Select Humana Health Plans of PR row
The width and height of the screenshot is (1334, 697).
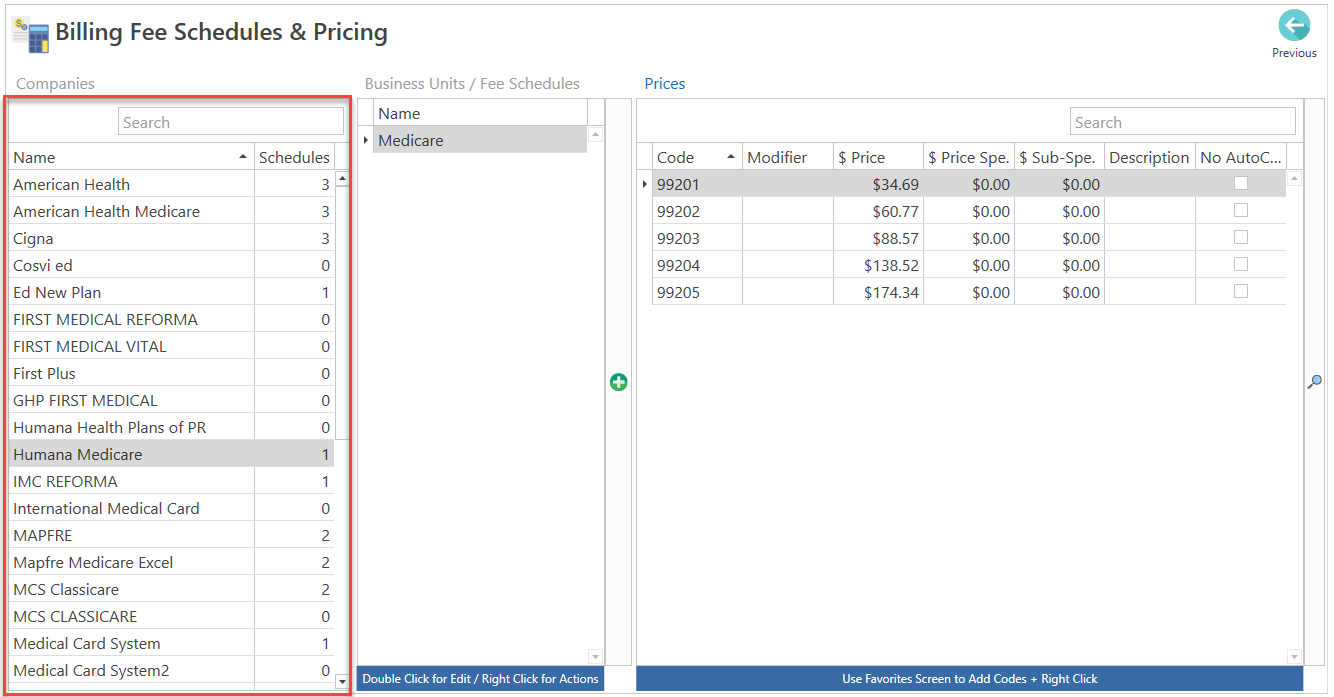pyautogui.click(x=172, y=427)
